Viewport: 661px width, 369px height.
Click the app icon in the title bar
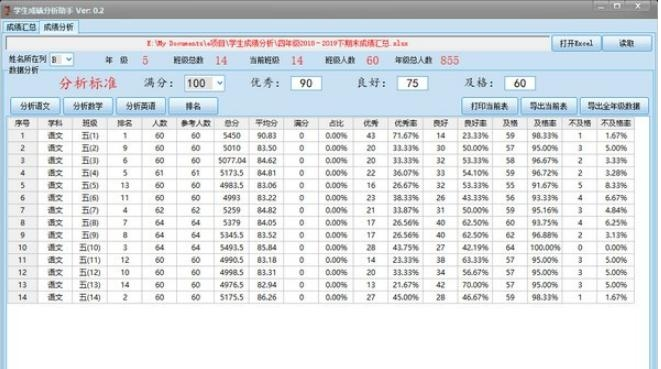(6, 10)
